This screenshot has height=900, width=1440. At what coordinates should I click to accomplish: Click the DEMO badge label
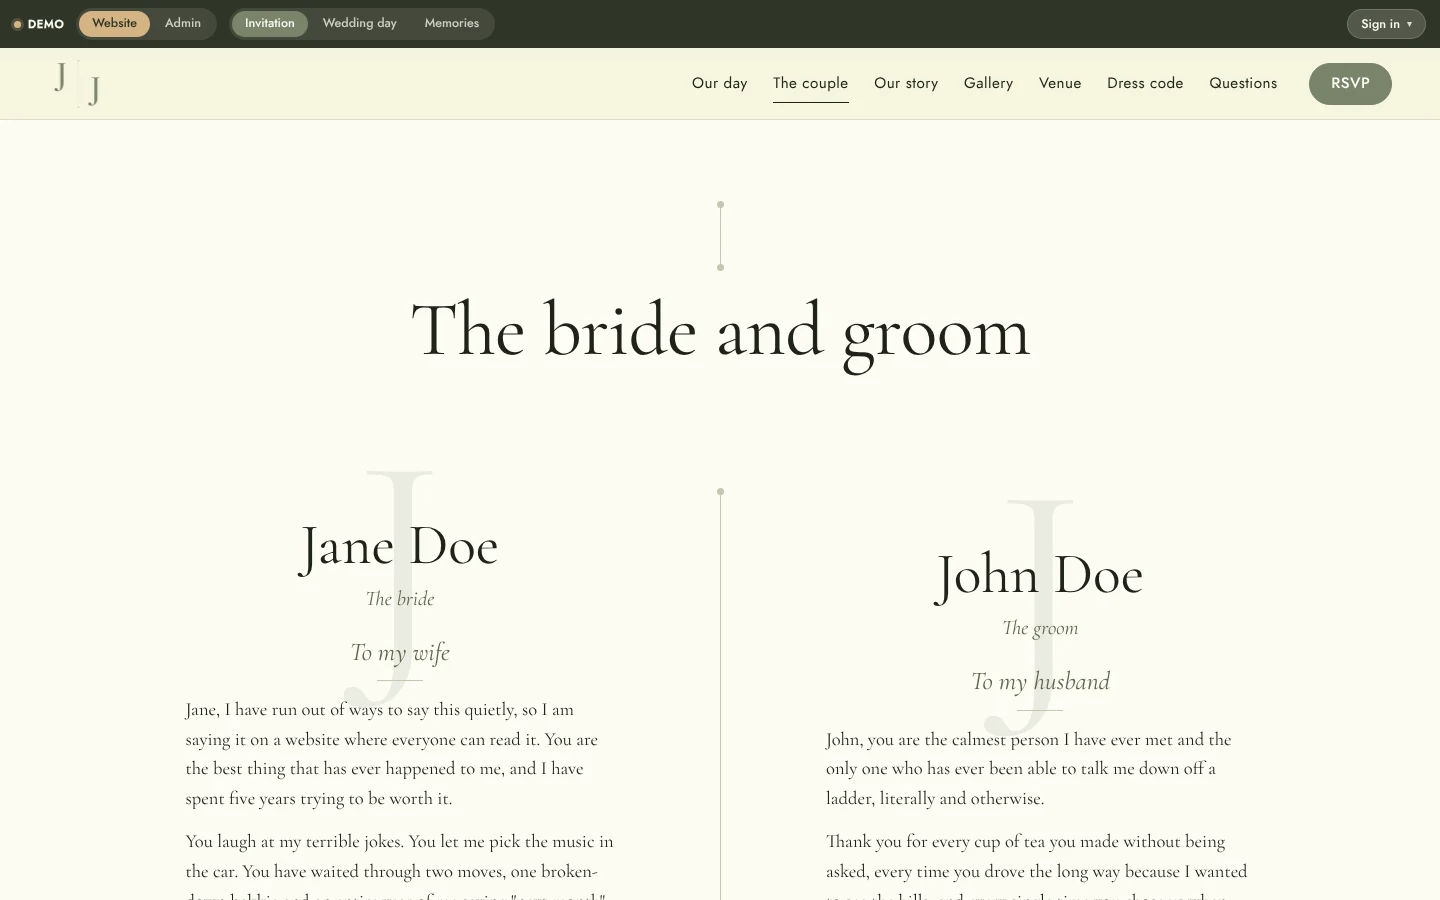click(x=39, y=24)
